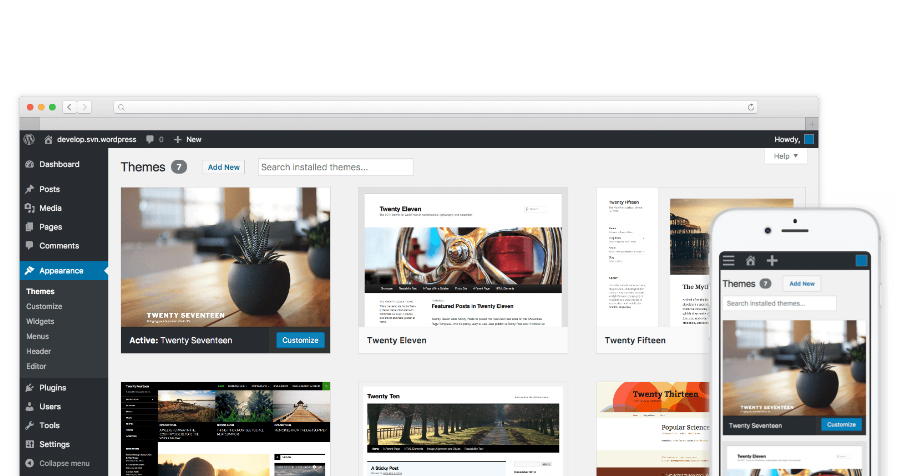Select Widgets under Appearance
The image size is (904, 476).
point(40,321)
